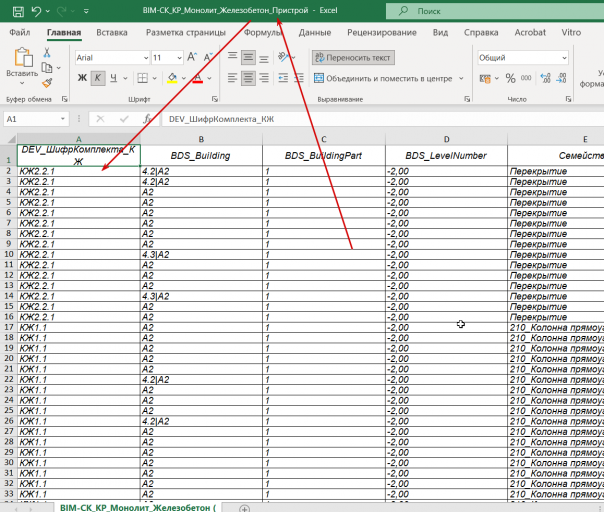Toggle Center horizontal alignment

[x=248, y=79]
